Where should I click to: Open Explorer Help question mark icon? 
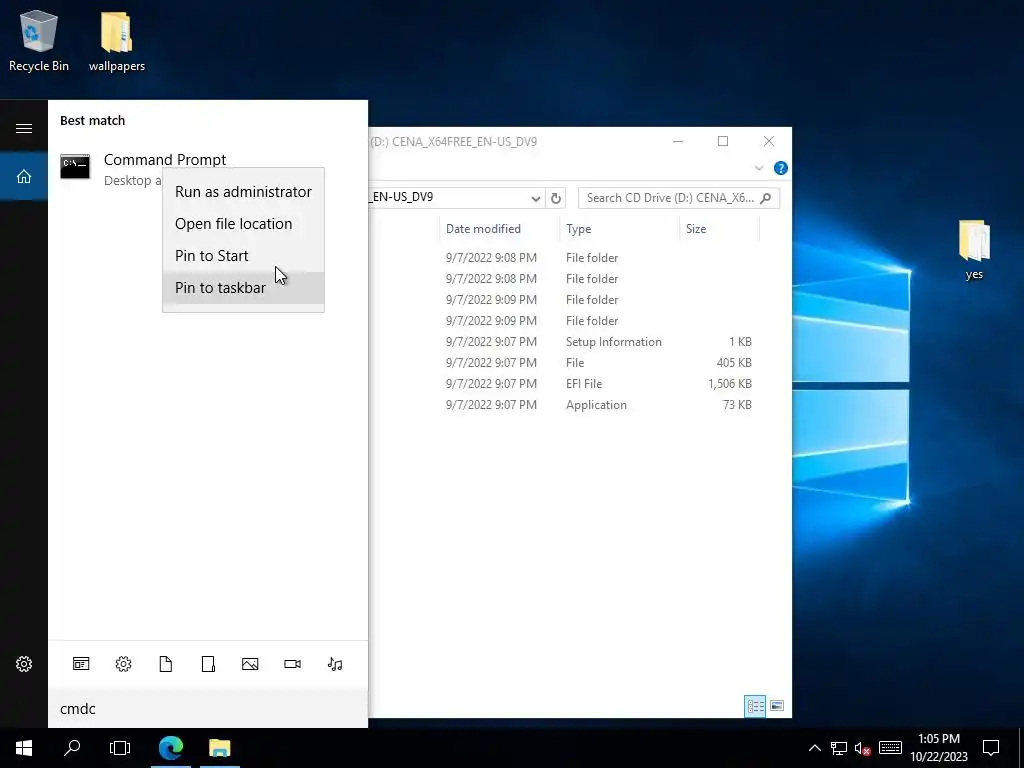(x=780, y=168)
